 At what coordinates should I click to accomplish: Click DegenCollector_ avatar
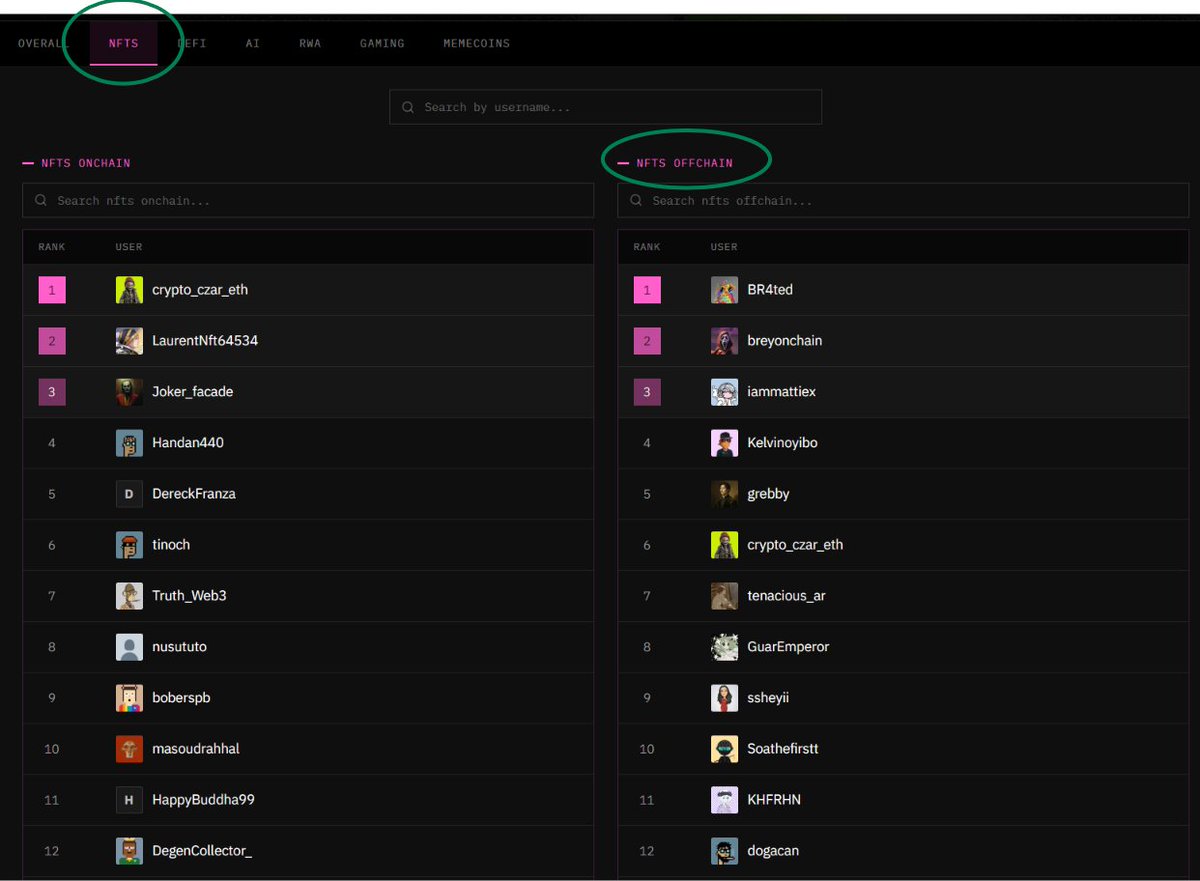pyautogui.click(x=129, y=851)
